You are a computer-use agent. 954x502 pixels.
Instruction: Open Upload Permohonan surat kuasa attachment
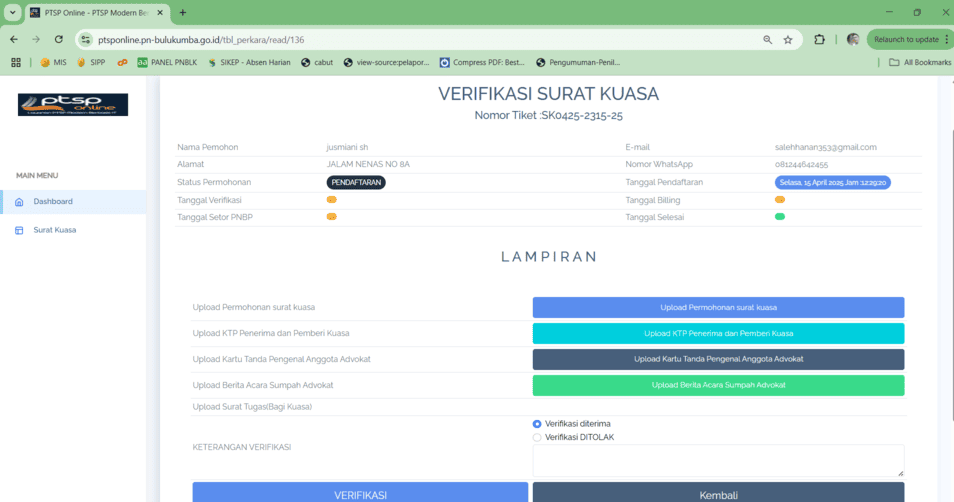[718, 307]
